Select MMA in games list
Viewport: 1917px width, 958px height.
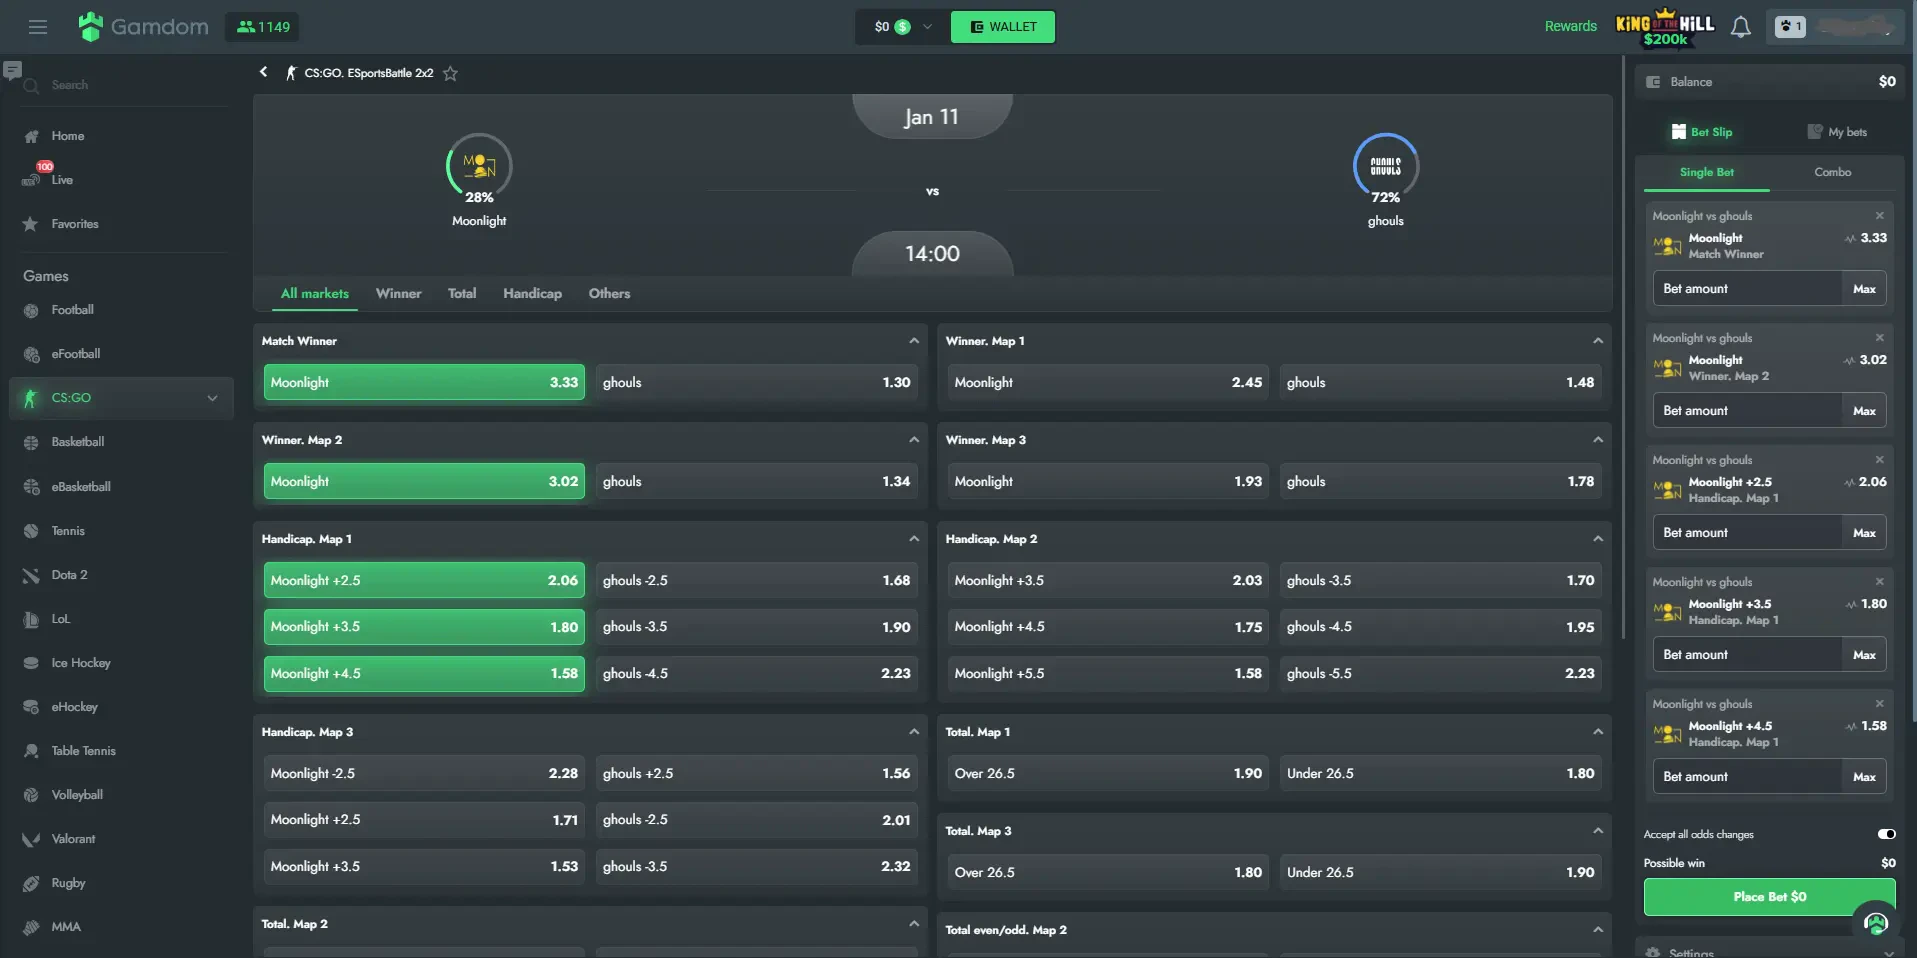tap(66, 927)
